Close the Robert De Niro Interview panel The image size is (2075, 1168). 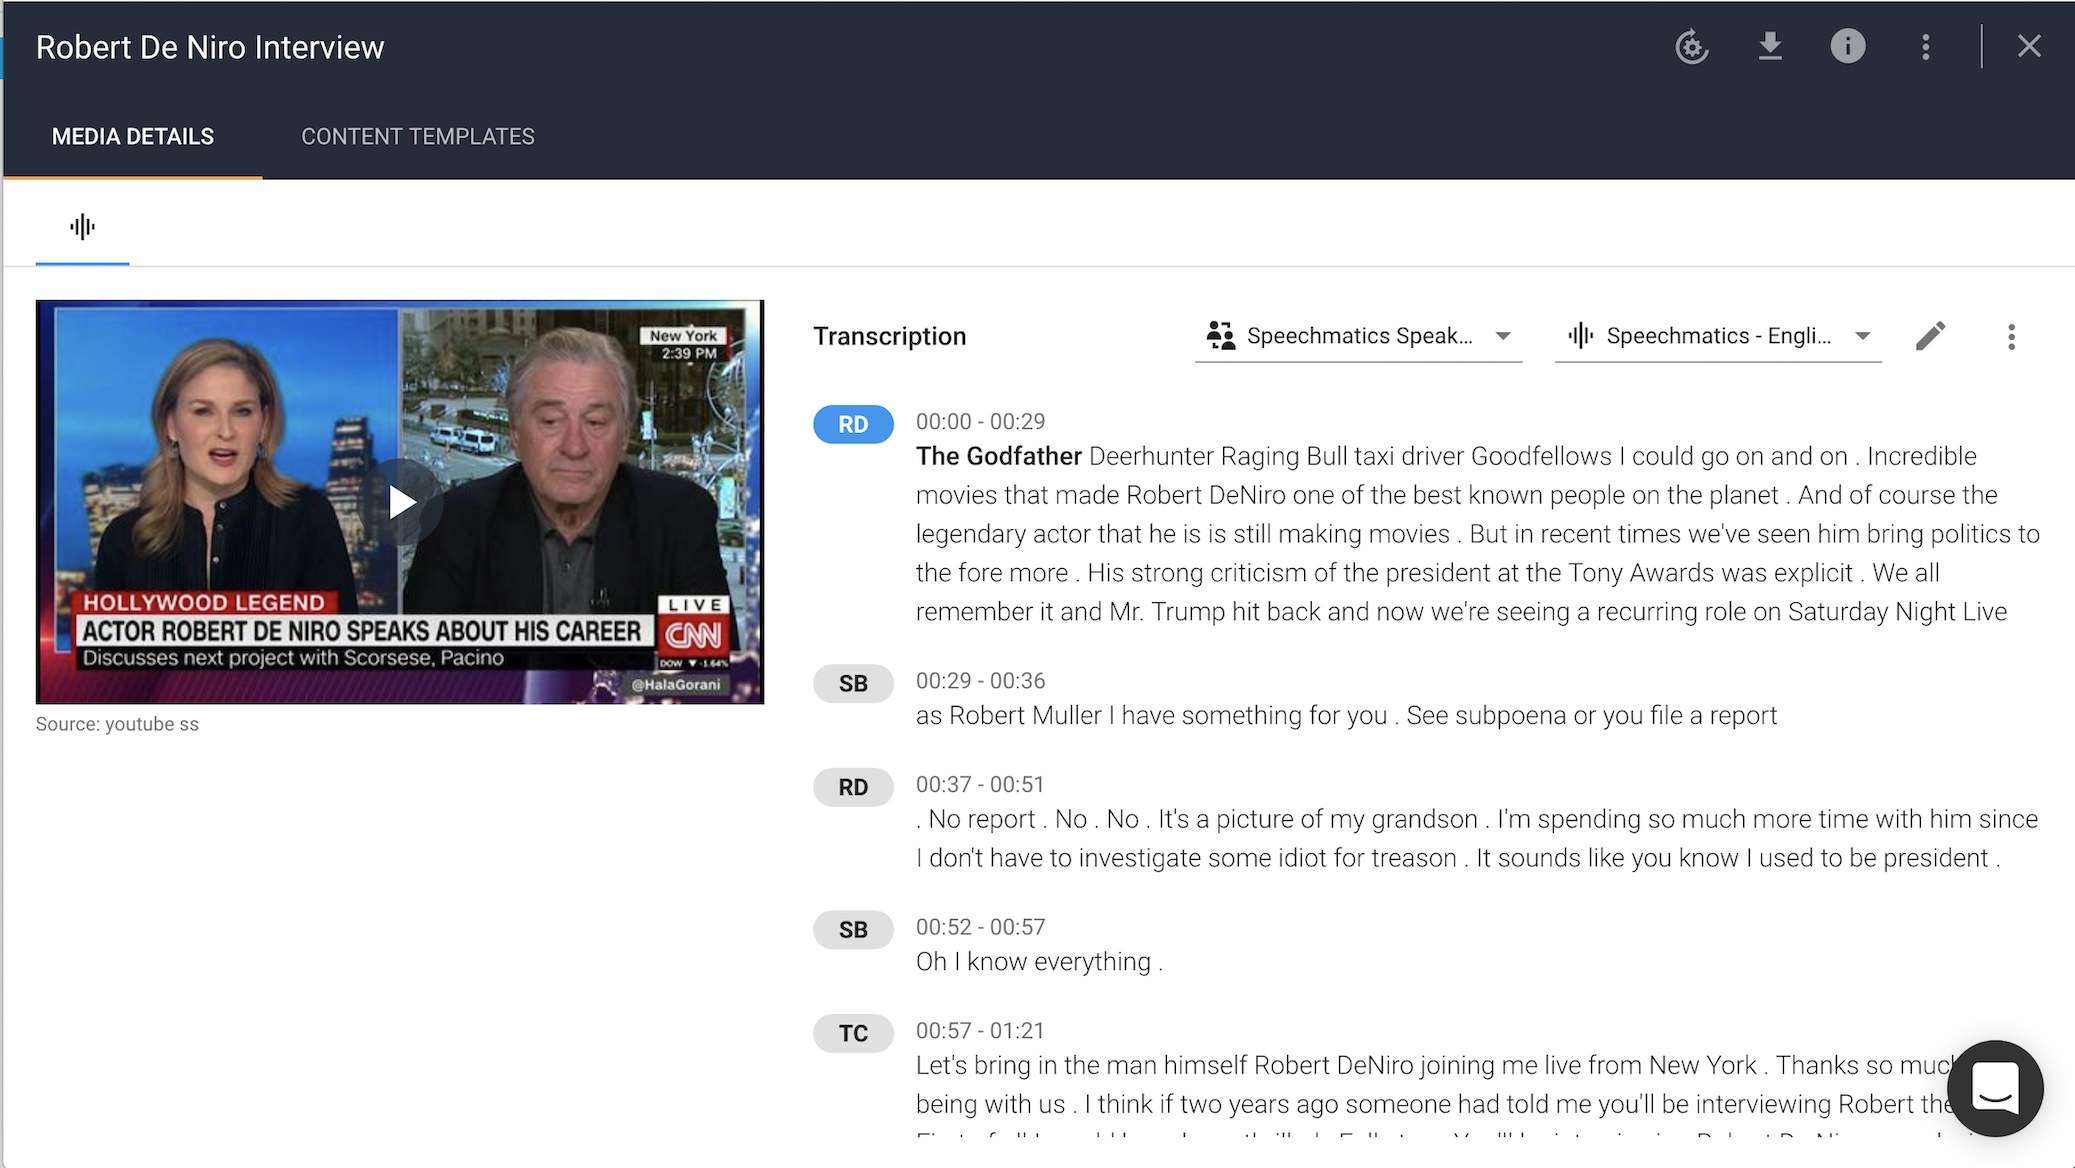pos(2029,46)
